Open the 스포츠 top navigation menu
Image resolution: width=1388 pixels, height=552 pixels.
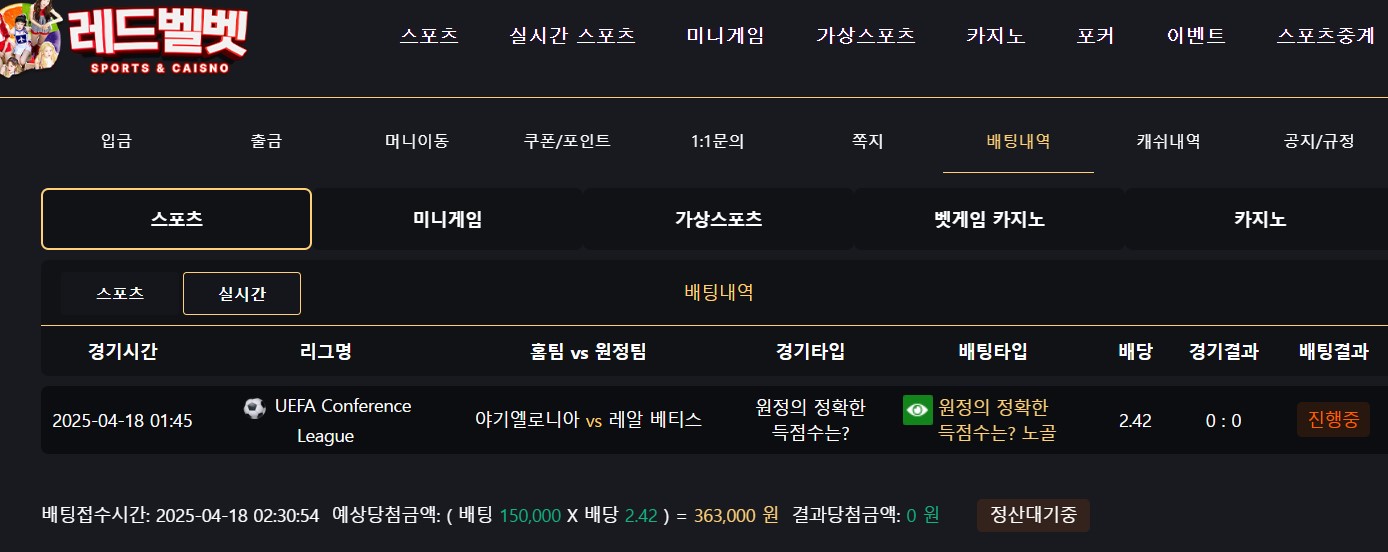(x=429, y=36)
